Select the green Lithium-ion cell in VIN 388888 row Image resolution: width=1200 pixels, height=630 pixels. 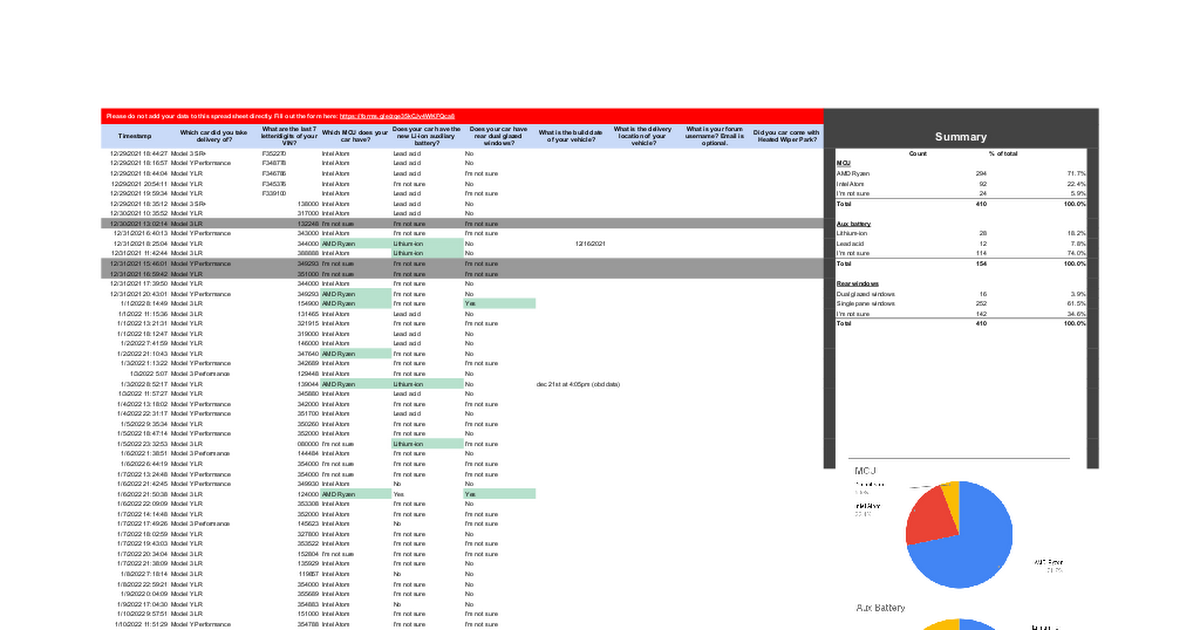pyautogui.click(x=427, y=254)
